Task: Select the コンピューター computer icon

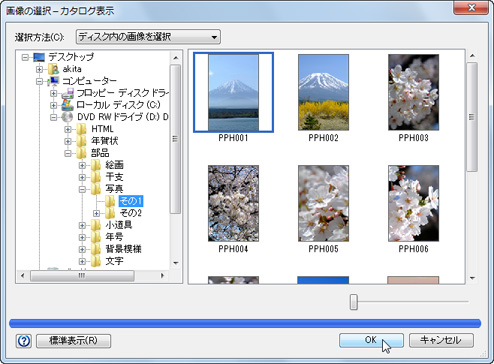Action: point(53,81)
